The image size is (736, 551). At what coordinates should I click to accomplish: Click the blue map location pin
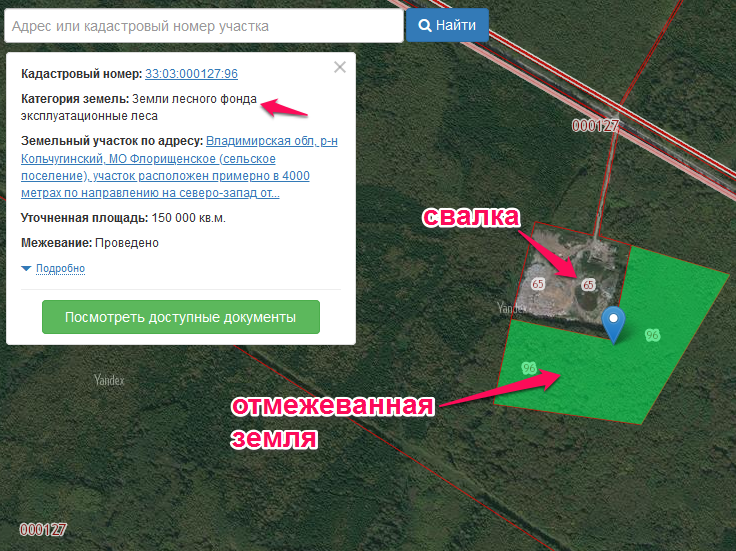click(613, 324)
